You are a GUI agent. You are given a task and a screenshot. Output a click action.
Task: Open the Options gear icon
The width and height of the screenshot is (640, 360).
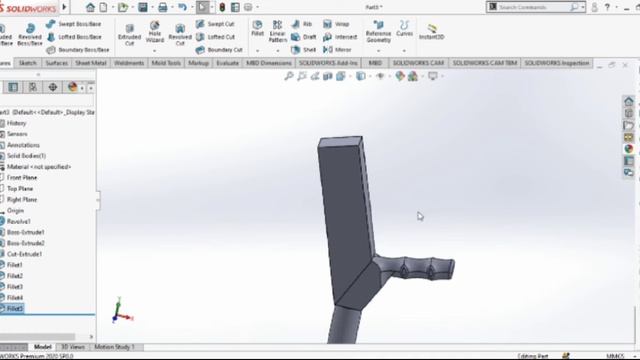[x=248, y=7]
